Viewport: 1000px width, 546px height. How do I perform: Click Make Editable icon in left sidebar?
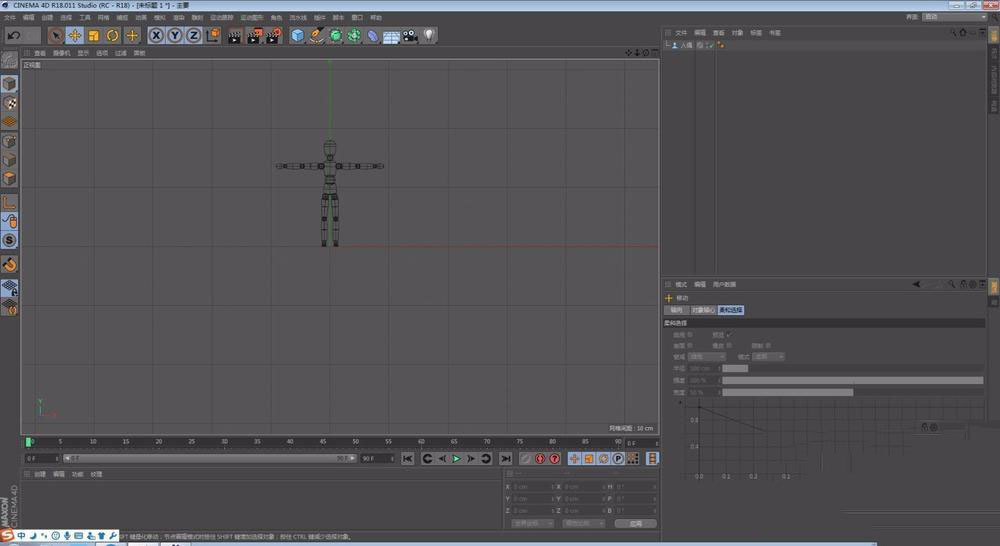(10, 61)
